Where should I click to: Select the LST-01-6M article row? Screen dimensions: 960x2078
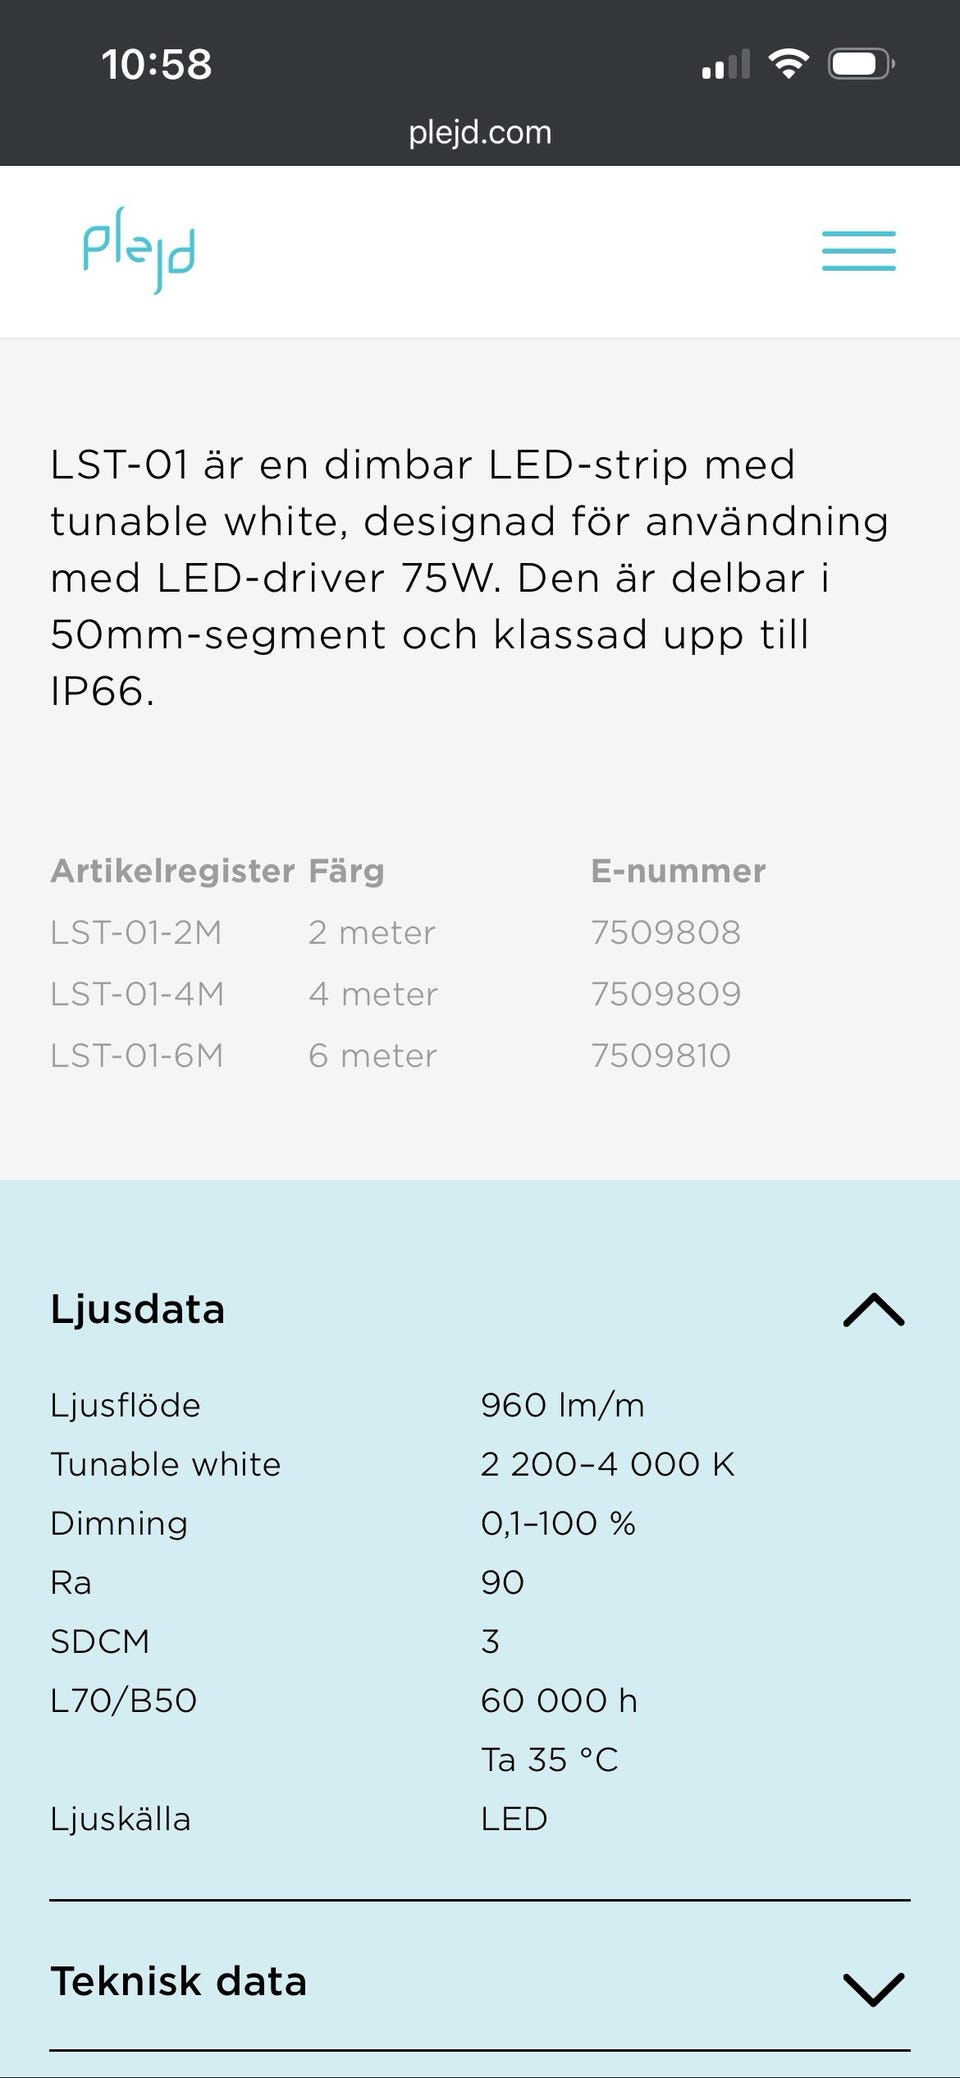click(137, 1056)
